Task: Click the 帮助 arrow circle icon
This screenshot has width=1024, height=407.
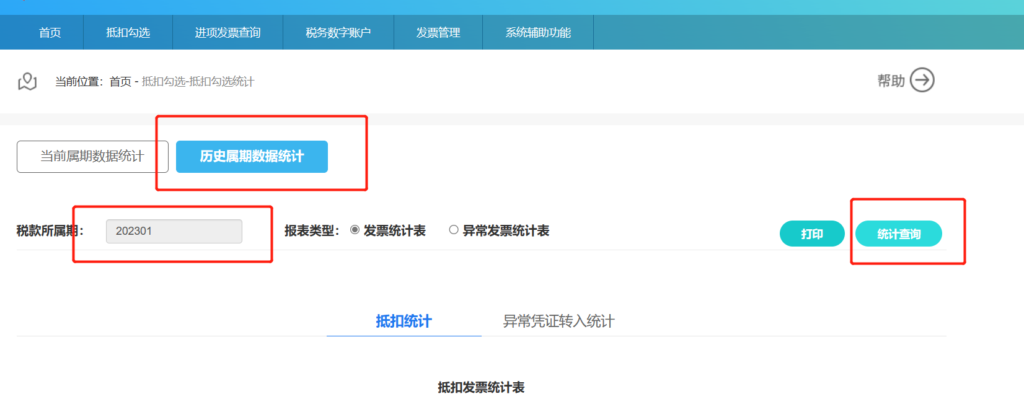Action: pos(923,80)
